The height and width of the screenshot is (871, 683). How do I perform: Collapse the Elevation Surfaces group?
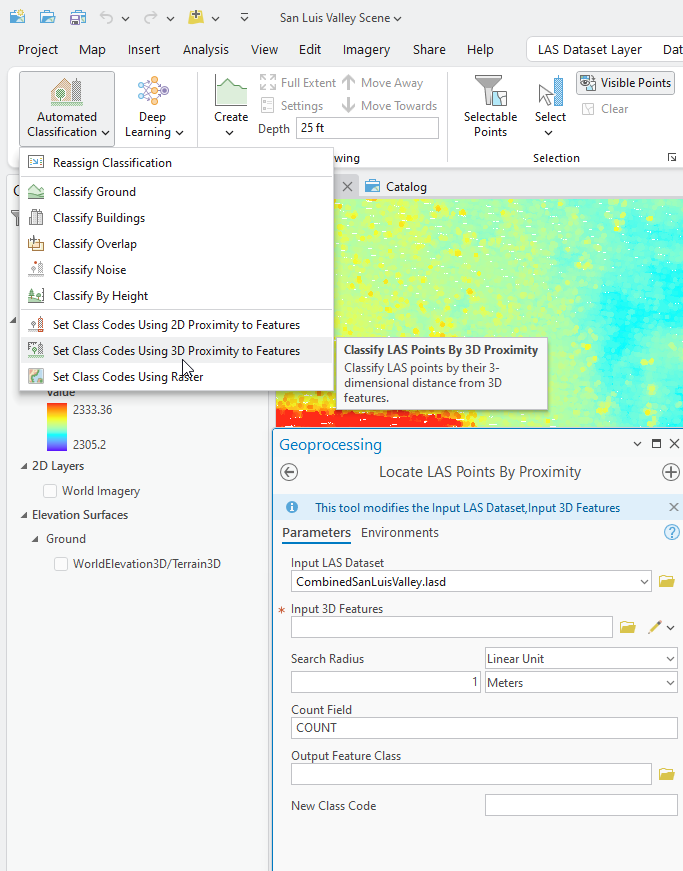pyautogui.click(x=24, y=515)
